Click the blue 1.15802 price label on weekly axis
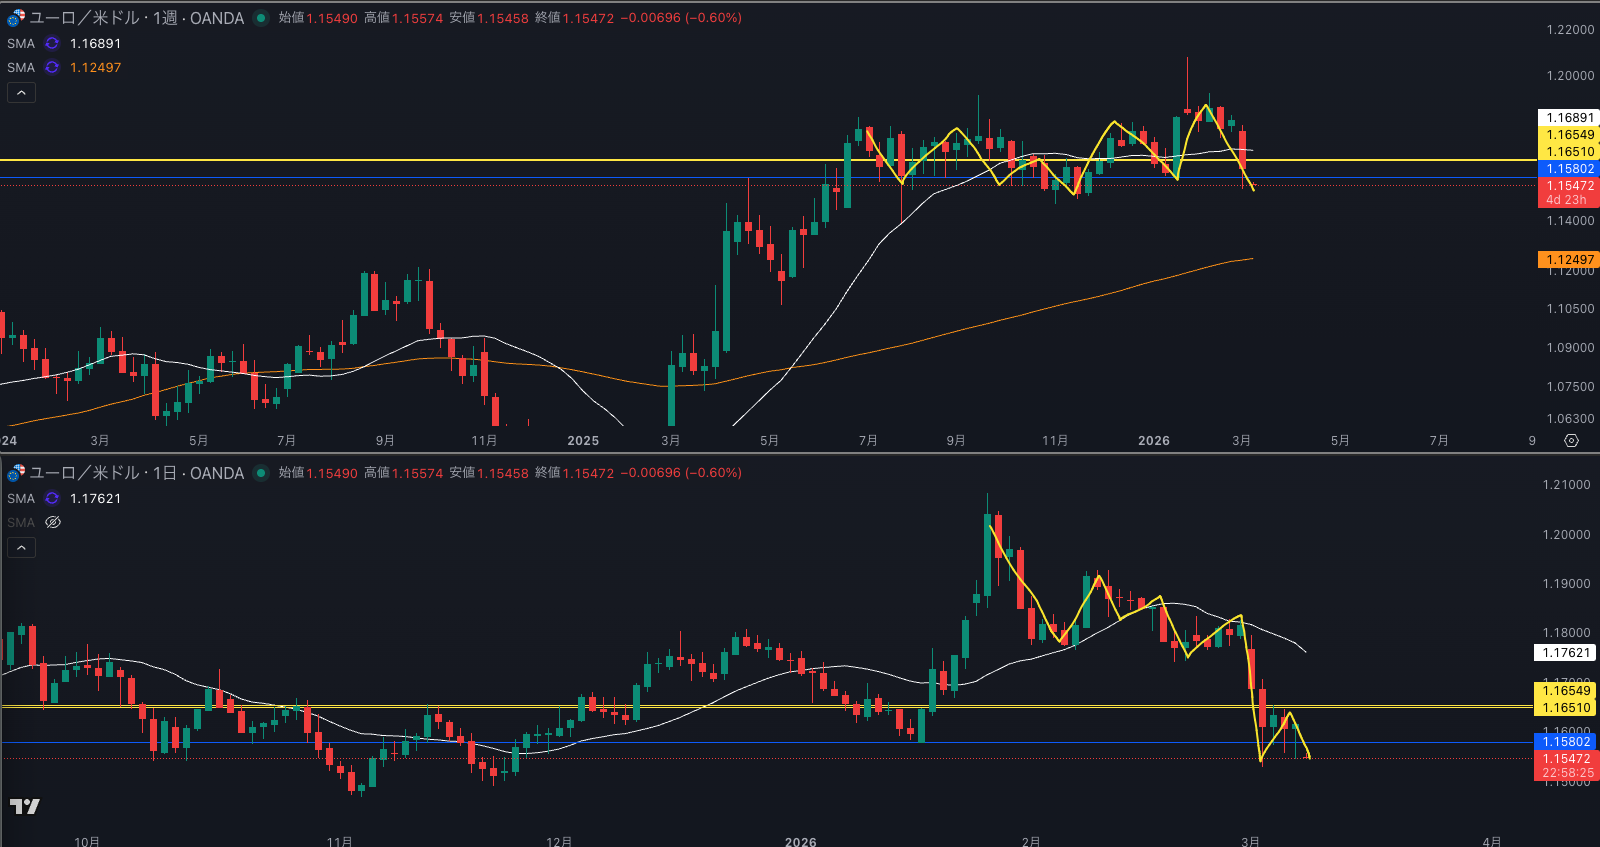 (1568, 169)
